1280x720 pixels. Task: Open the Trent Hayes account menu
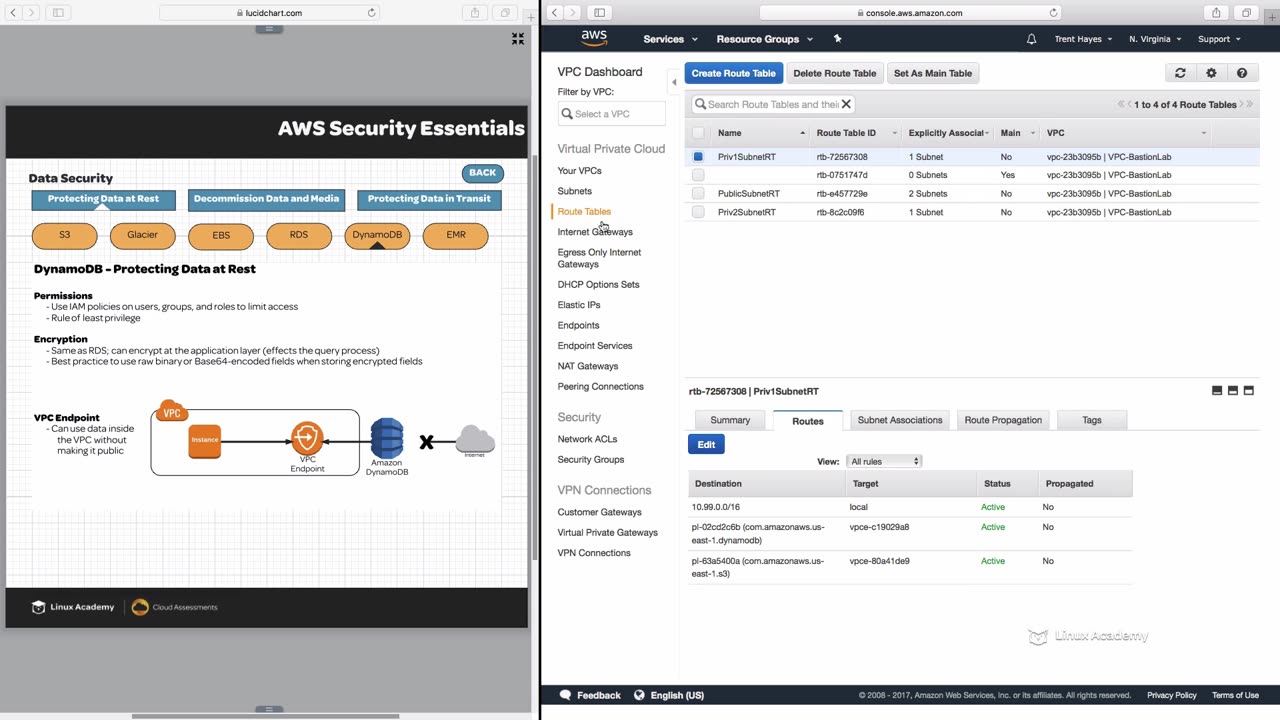[1083, 39]
